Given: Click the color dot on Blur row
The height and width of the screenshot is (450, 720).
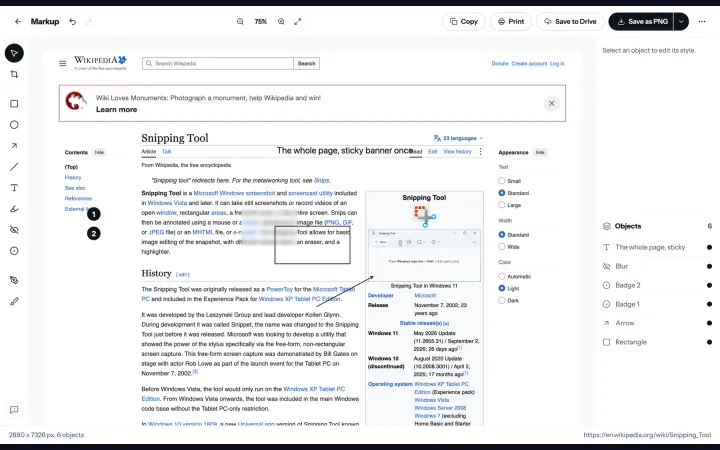Looking at the screenshot, I should 709,266.
